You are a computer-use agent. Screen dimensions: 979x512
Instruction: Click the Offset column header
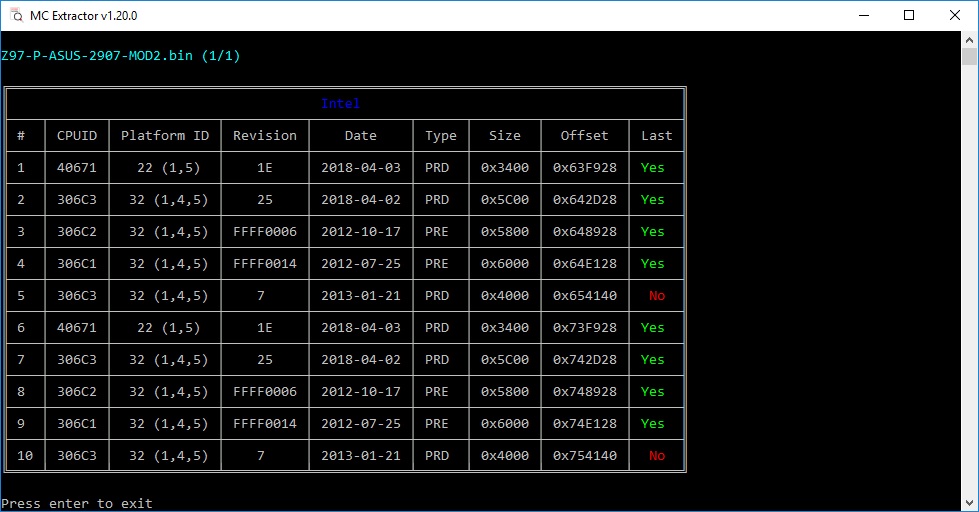coord(584,135)
